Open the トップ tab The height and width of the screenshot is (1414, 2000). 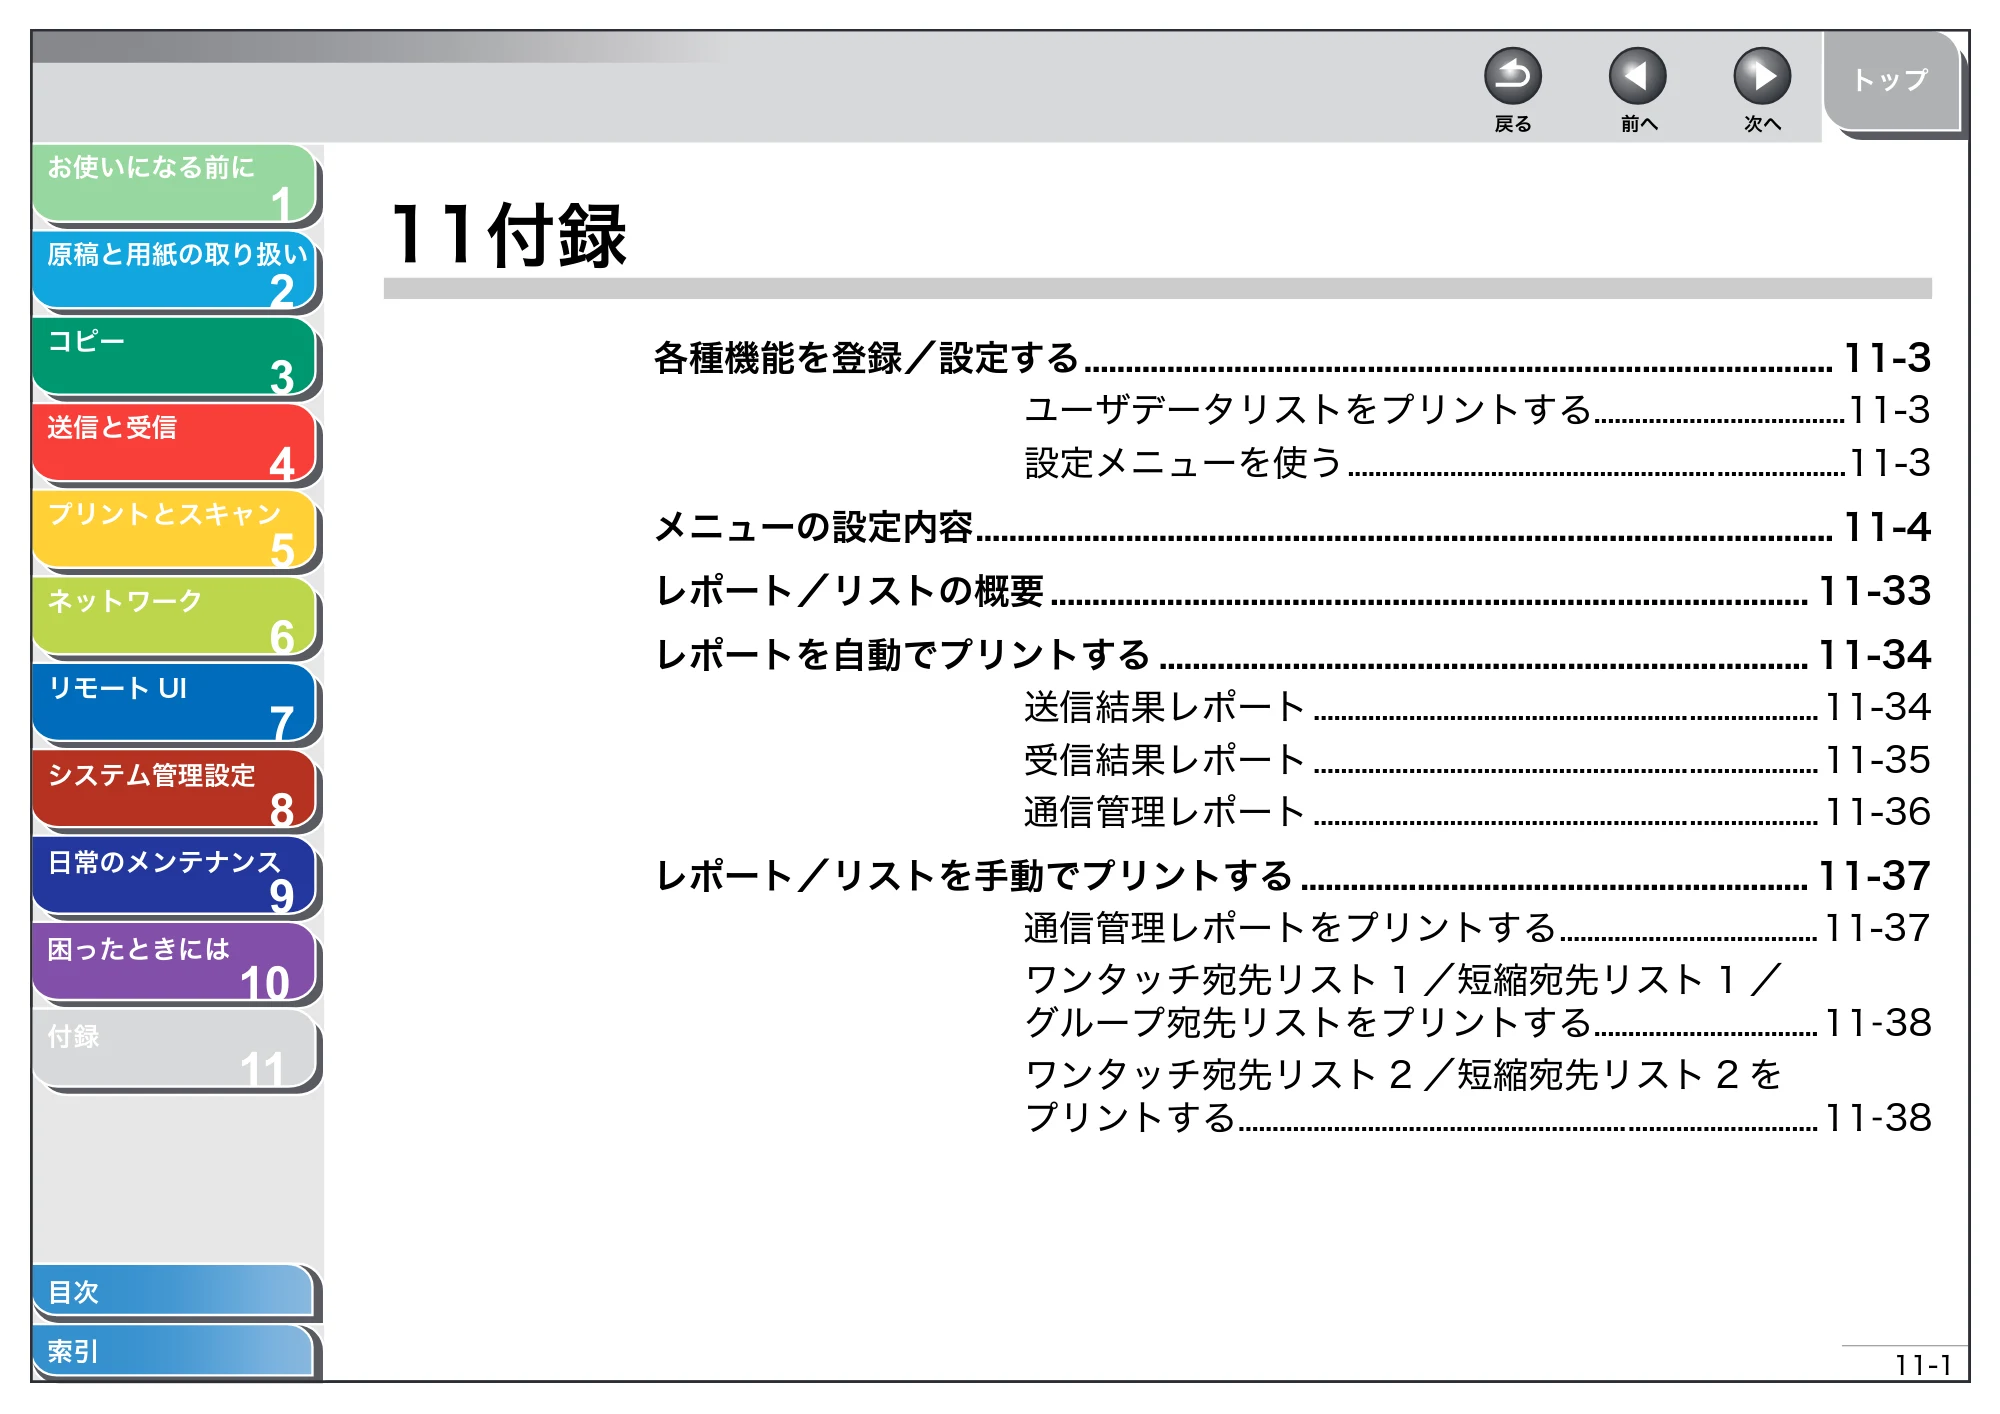point(1892,82)
